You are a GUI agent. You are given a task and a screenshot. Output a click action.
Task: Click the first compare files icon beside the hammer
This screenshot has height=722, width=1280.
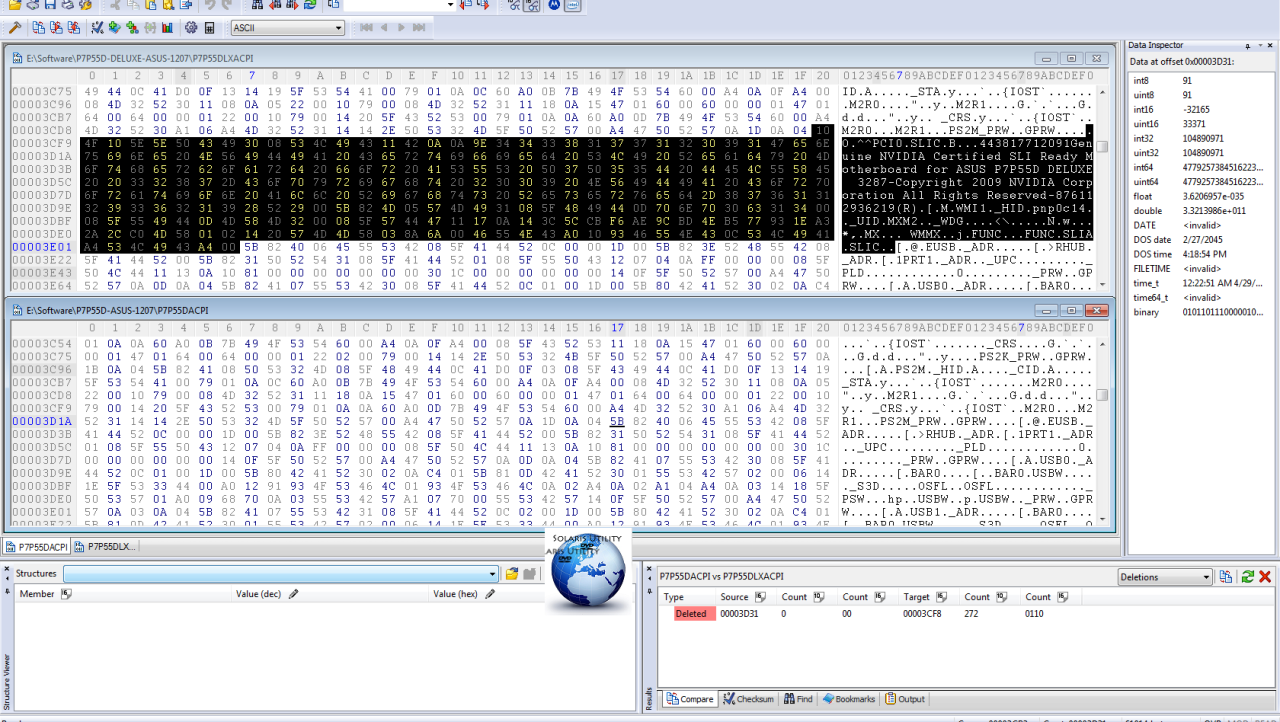[38, 27]
